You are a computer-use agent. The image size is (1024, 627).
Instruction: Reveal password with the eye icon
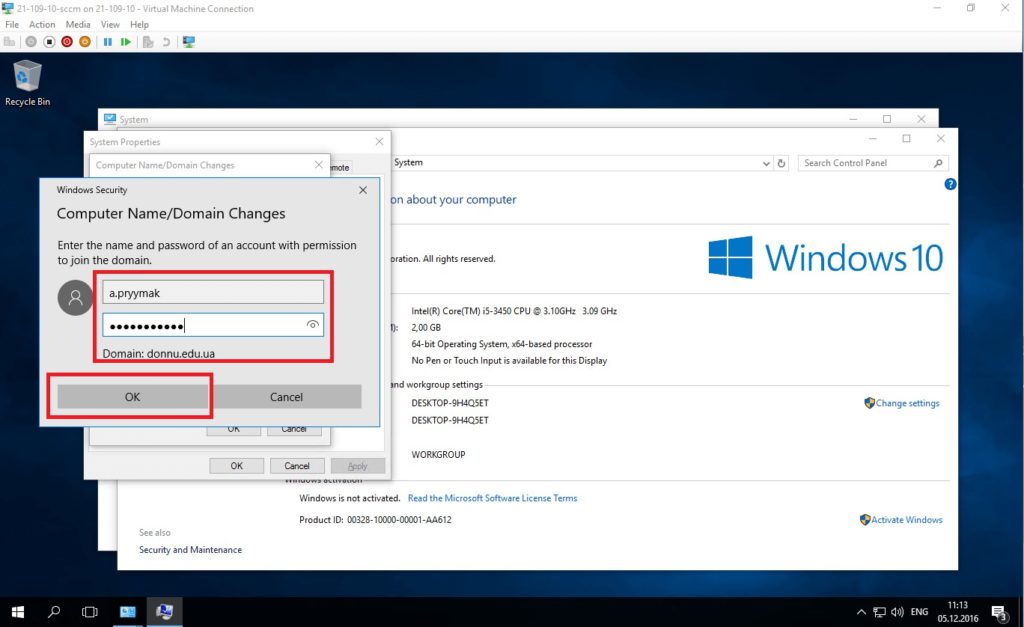tap(313, 325)
